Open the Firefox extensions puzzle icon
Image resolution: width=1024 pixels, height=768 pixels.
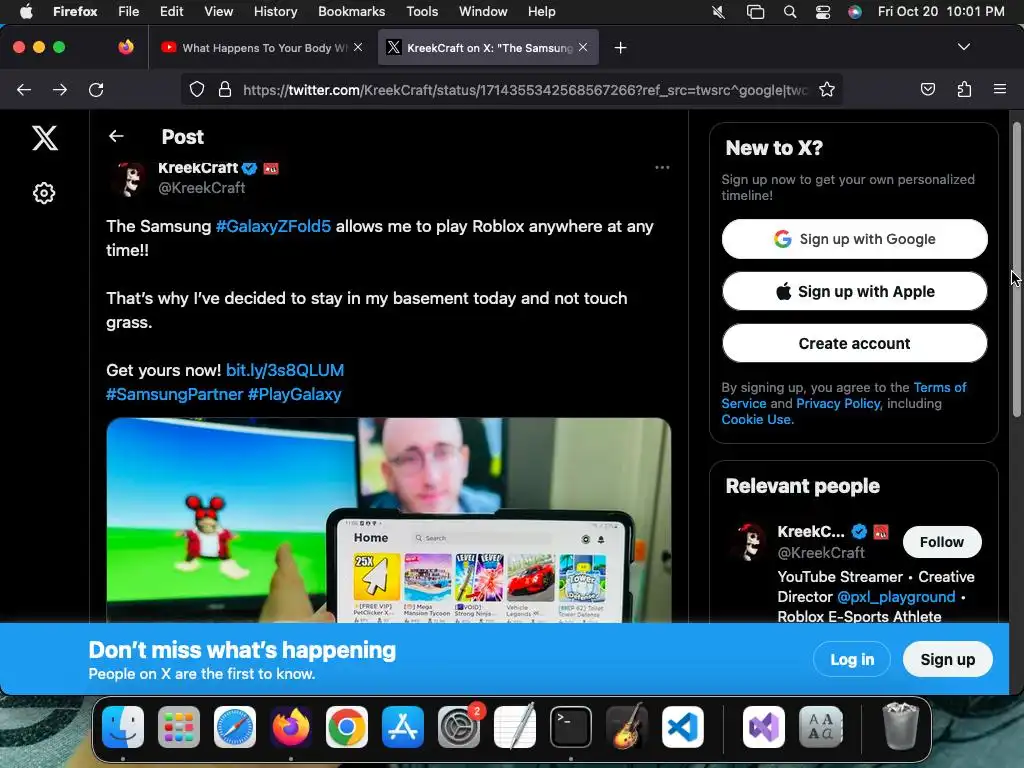pos(964,89)
